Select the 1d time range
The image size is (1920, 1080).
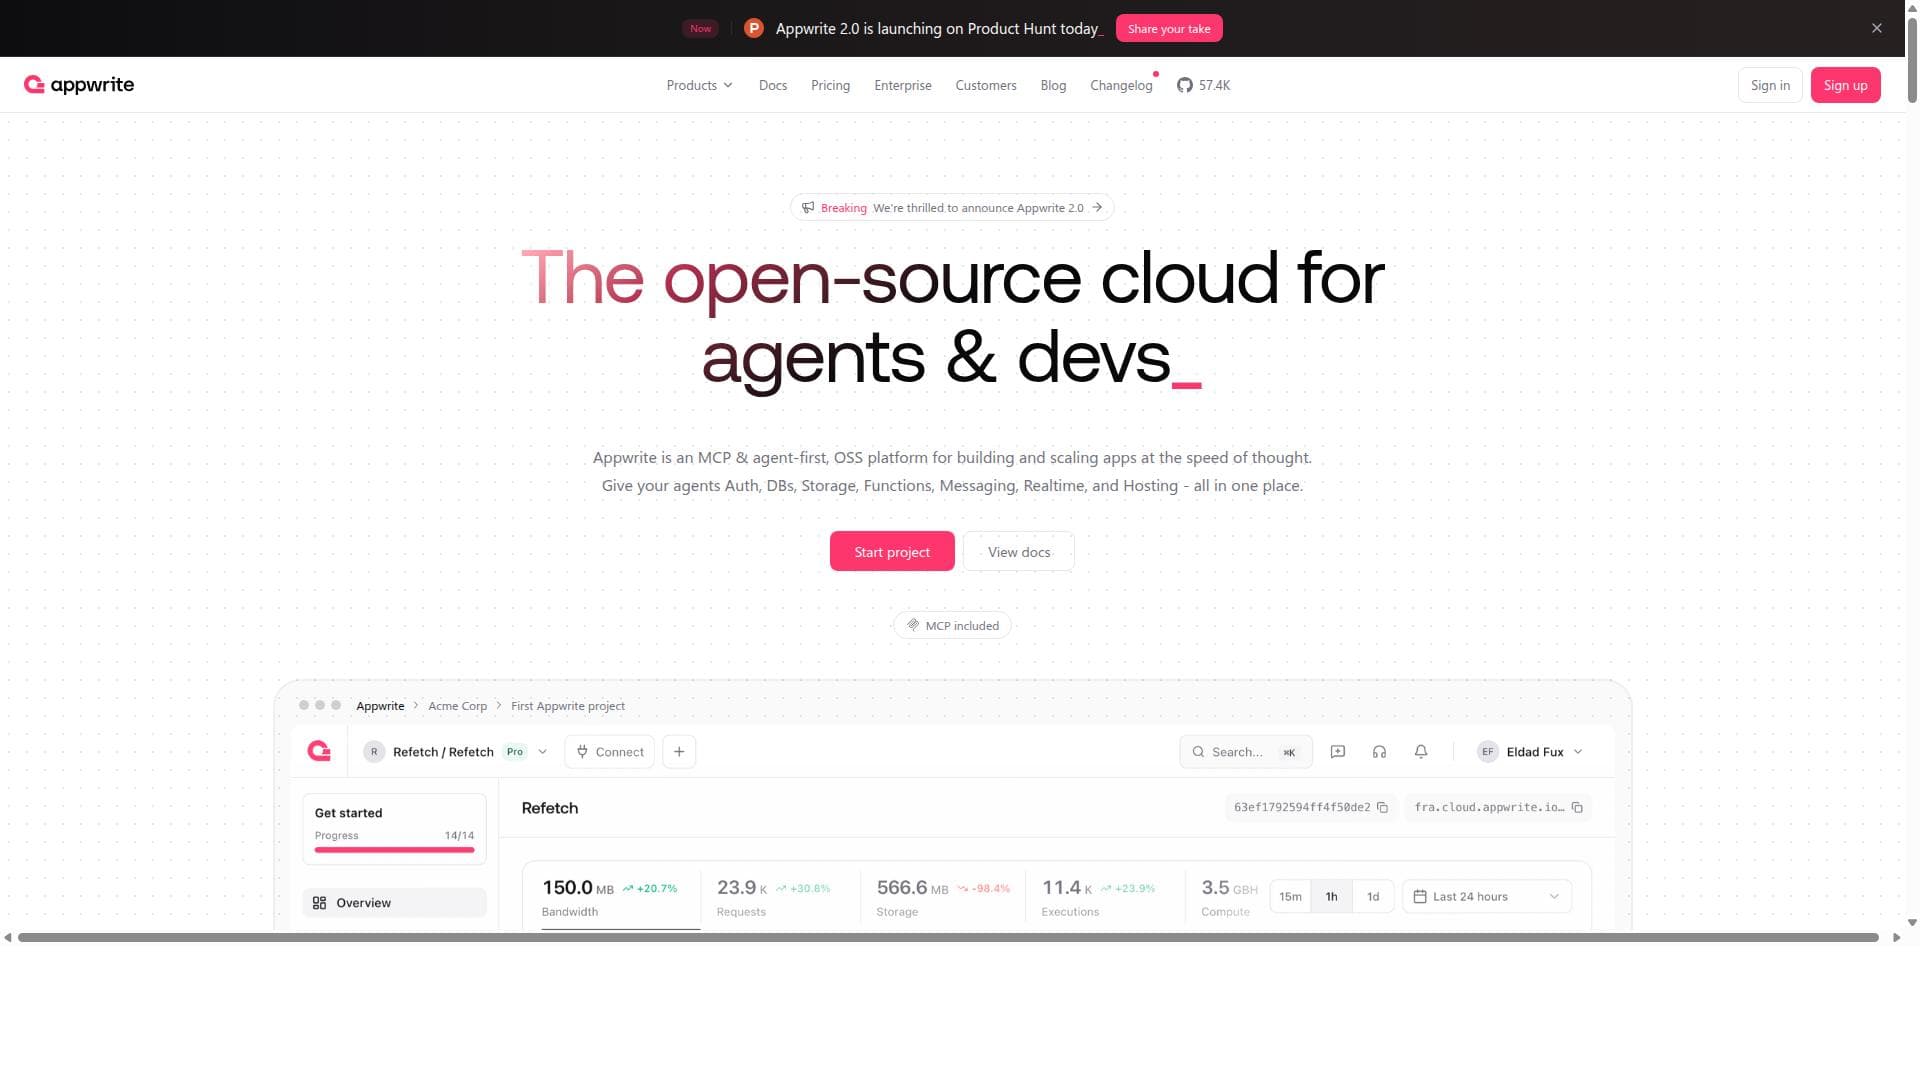pos(1373,896)
